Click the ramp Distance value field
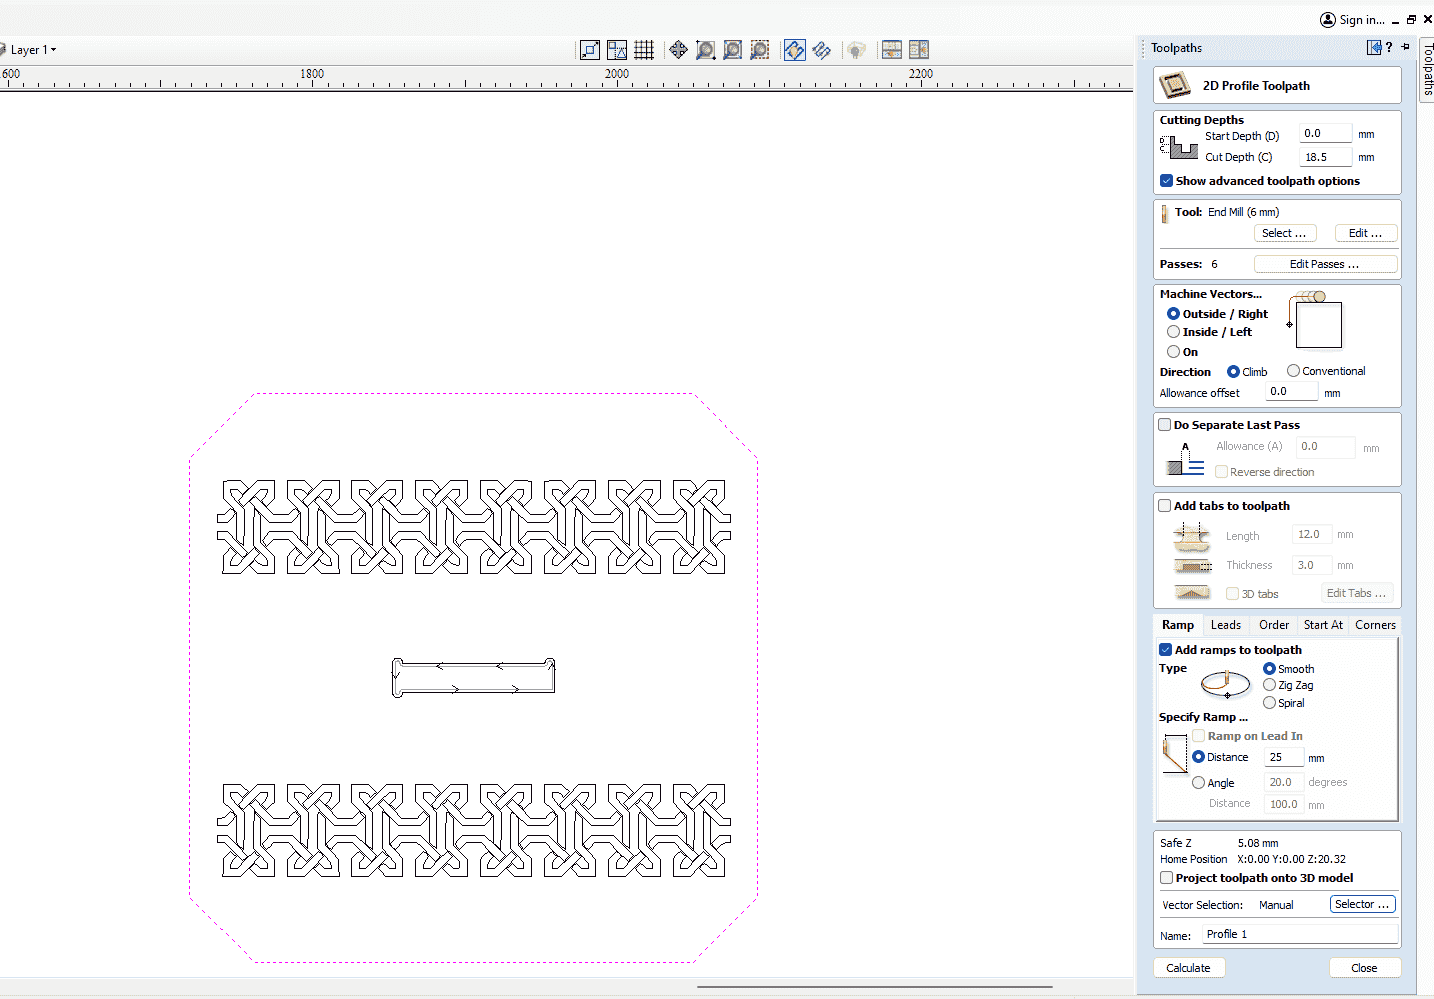 [1285, 757]
